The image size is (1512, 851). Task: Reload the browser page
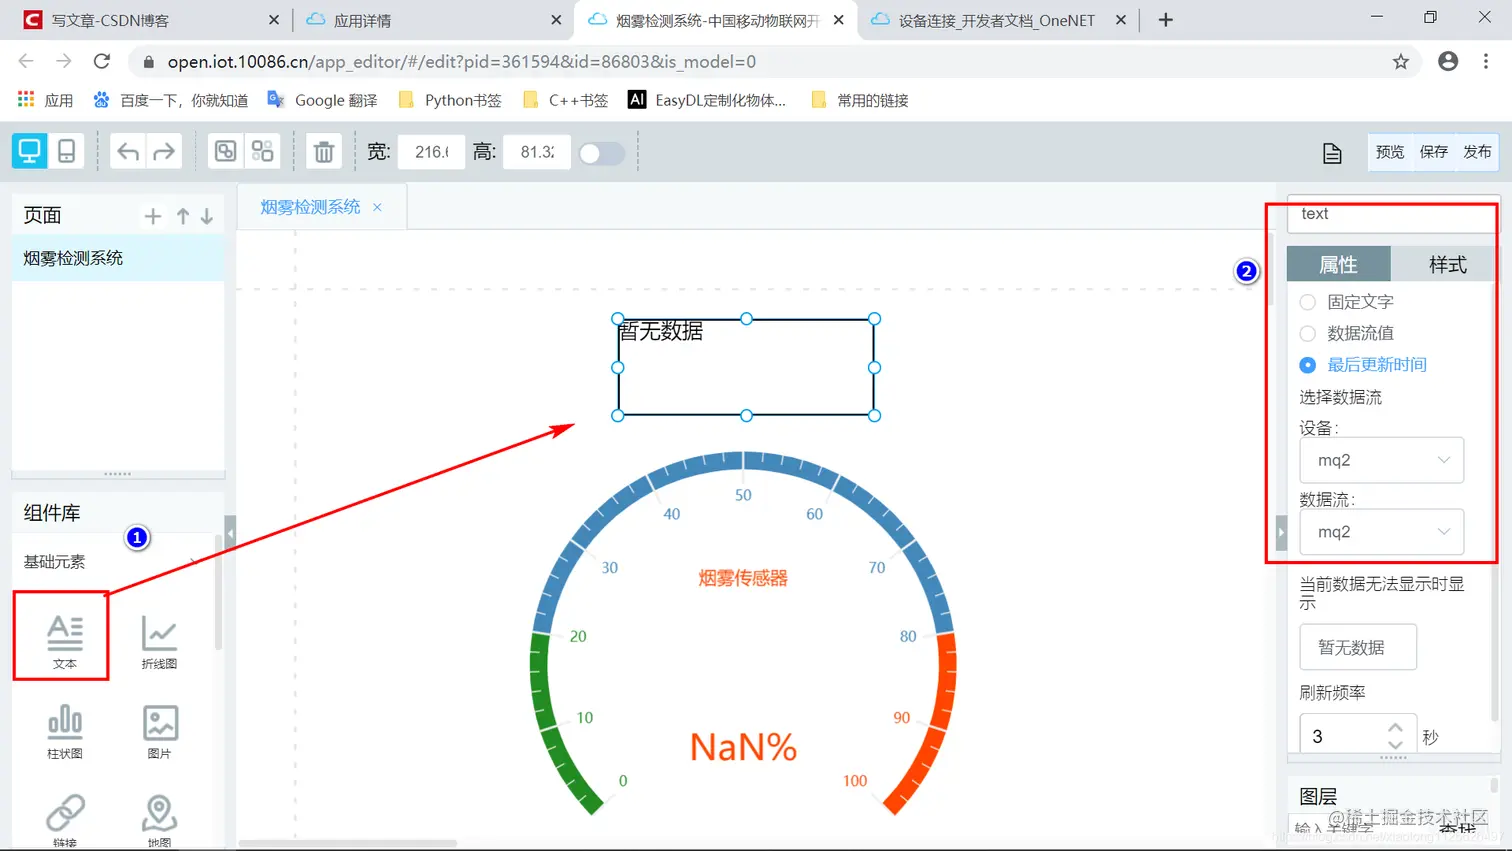point(102,61)
